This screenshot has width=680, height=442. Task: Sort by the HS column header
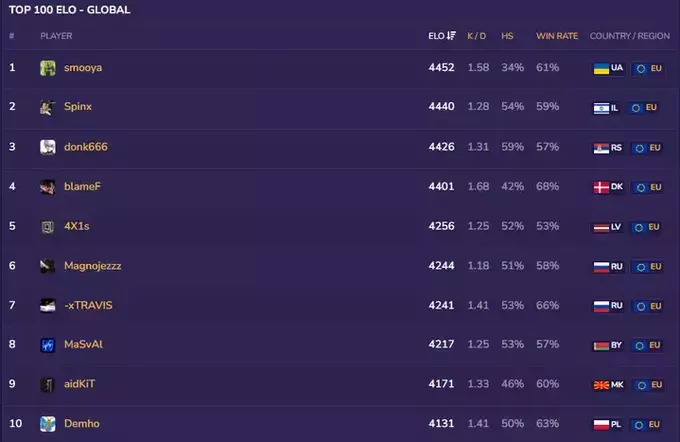tap(507, 36)
